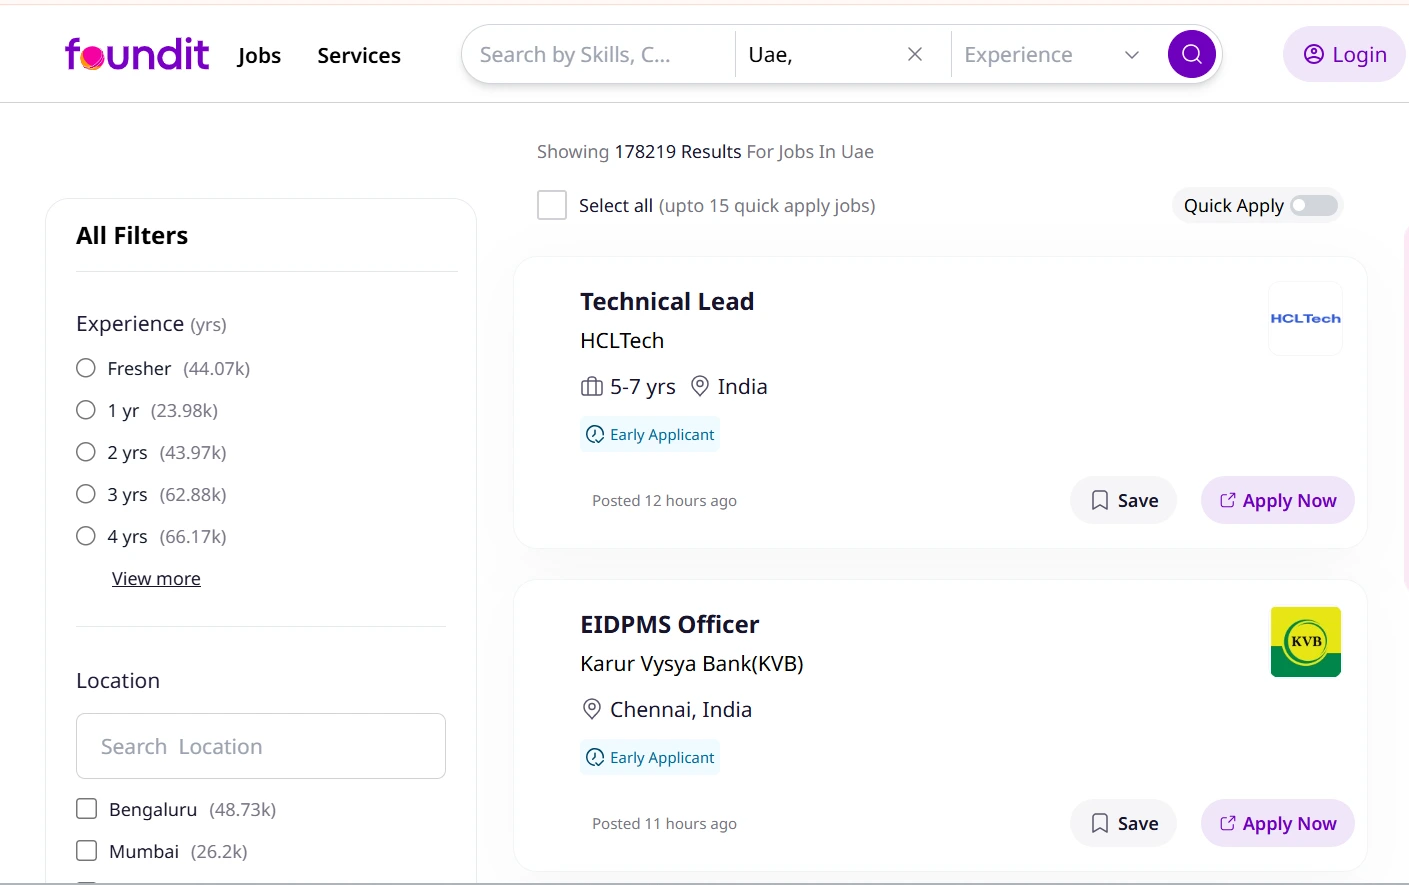Click the external-link icon on Technical Lead Apply Now
Image resolution: width=1409 pixels, height=885 pixels.
tap(1228, 500)
